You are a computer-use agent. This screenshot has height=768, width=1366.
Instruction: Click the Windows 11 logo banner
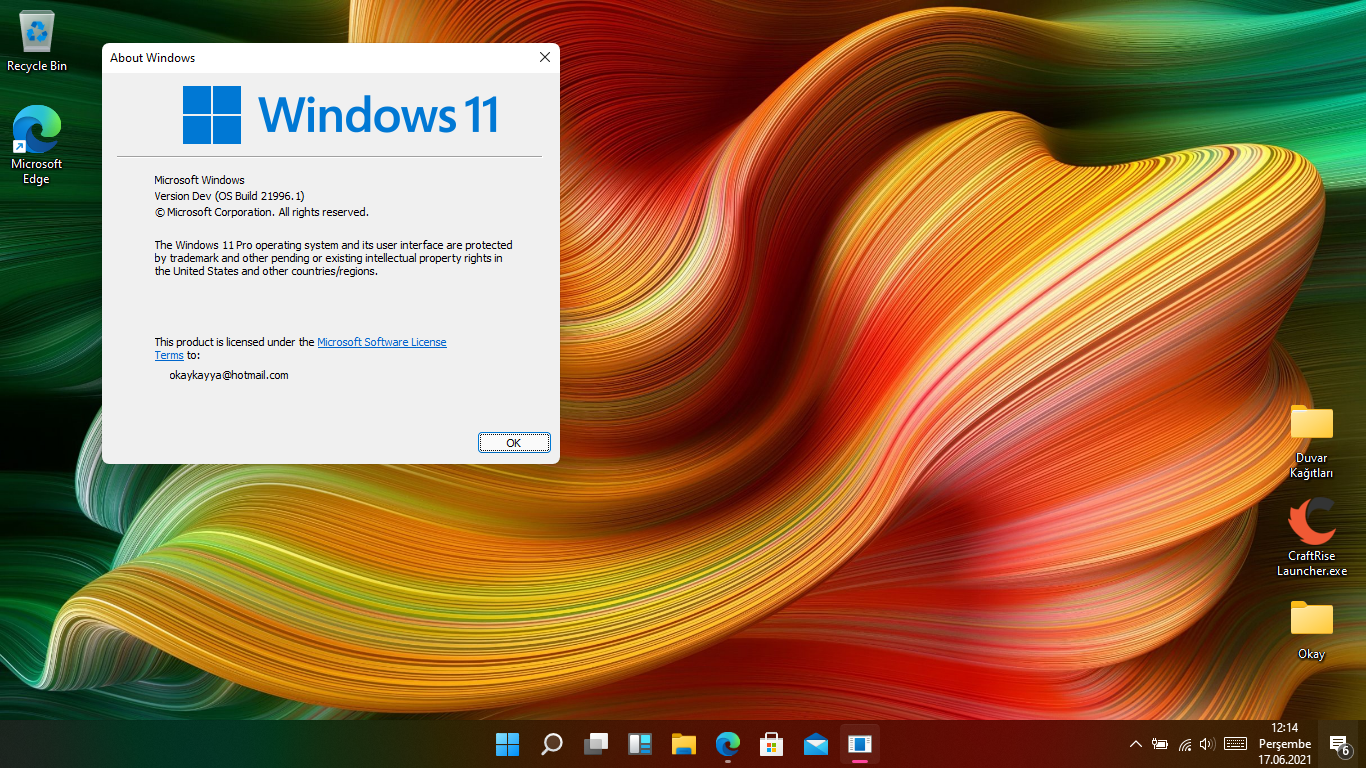pyautogui.click(x=341, y=114)
